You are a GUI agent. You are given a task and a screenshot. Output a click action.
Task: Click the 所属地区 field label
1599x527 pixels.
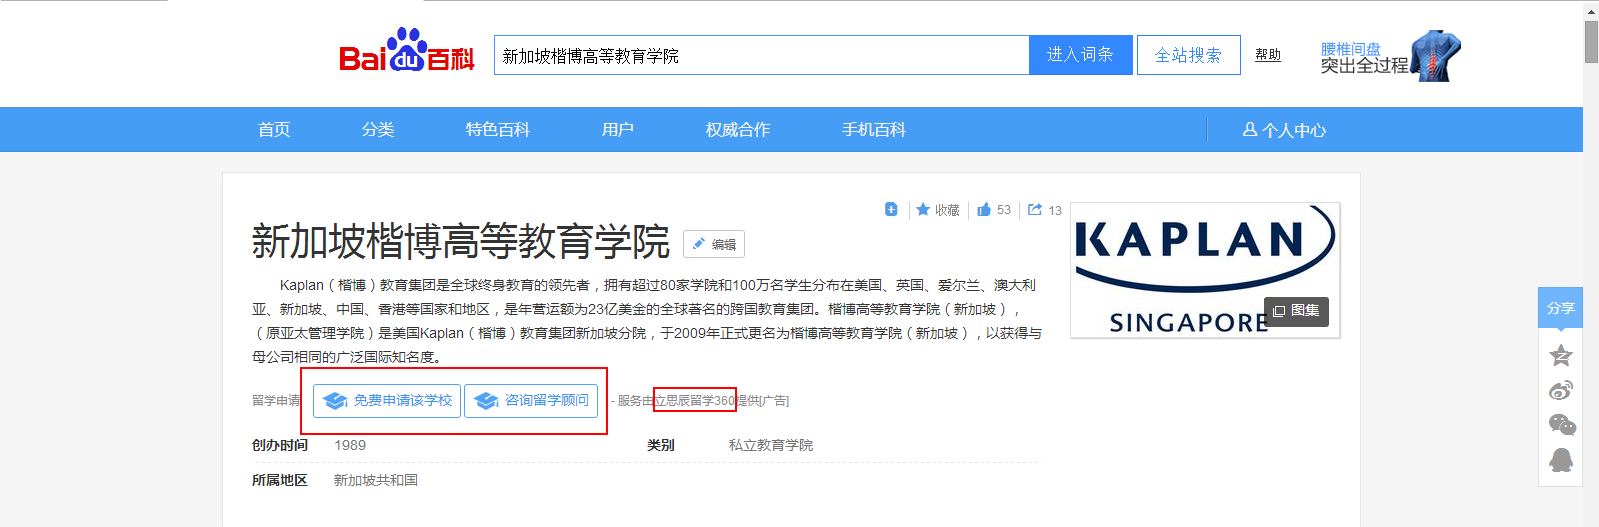(280, 480)
